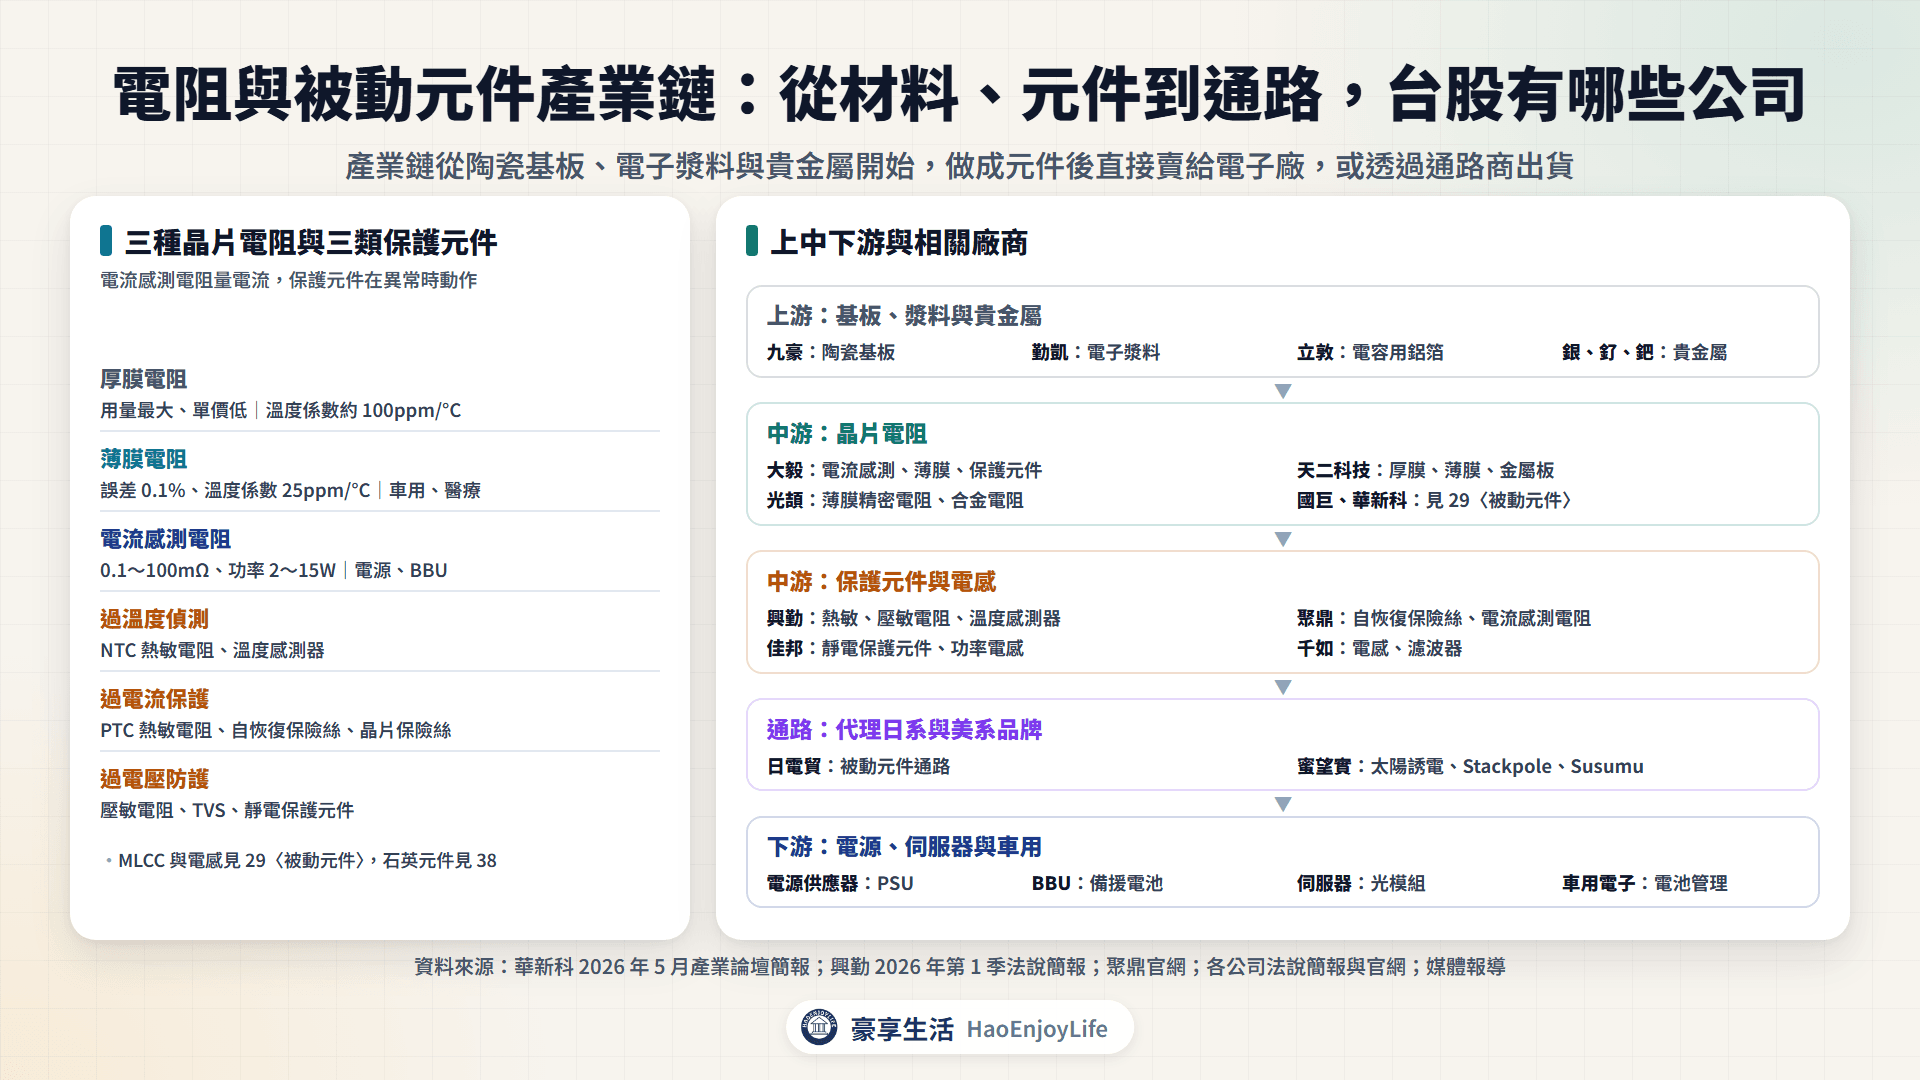Click the 下游：電源、伺服器與車用 box title
Viewport: 1920px width, 1080px height.
tap(905, 847)
